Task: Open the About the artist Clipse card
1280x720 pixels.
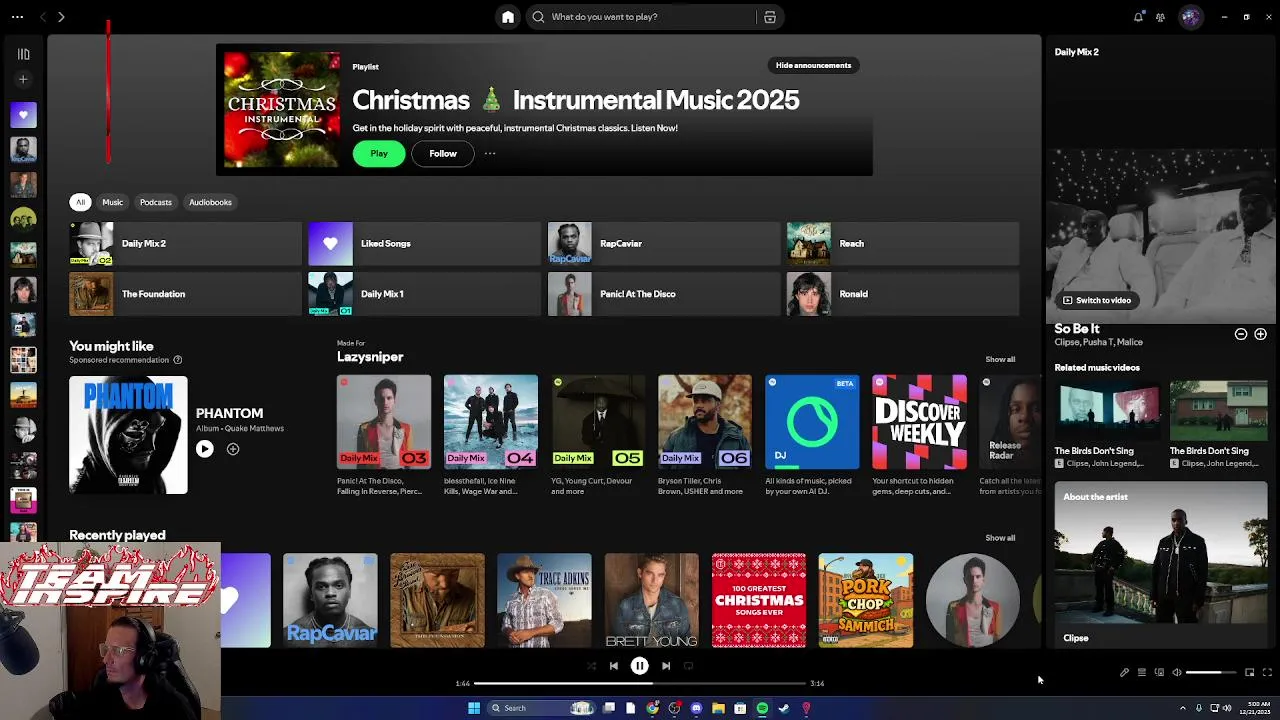Action: (x=1160, y=565)
